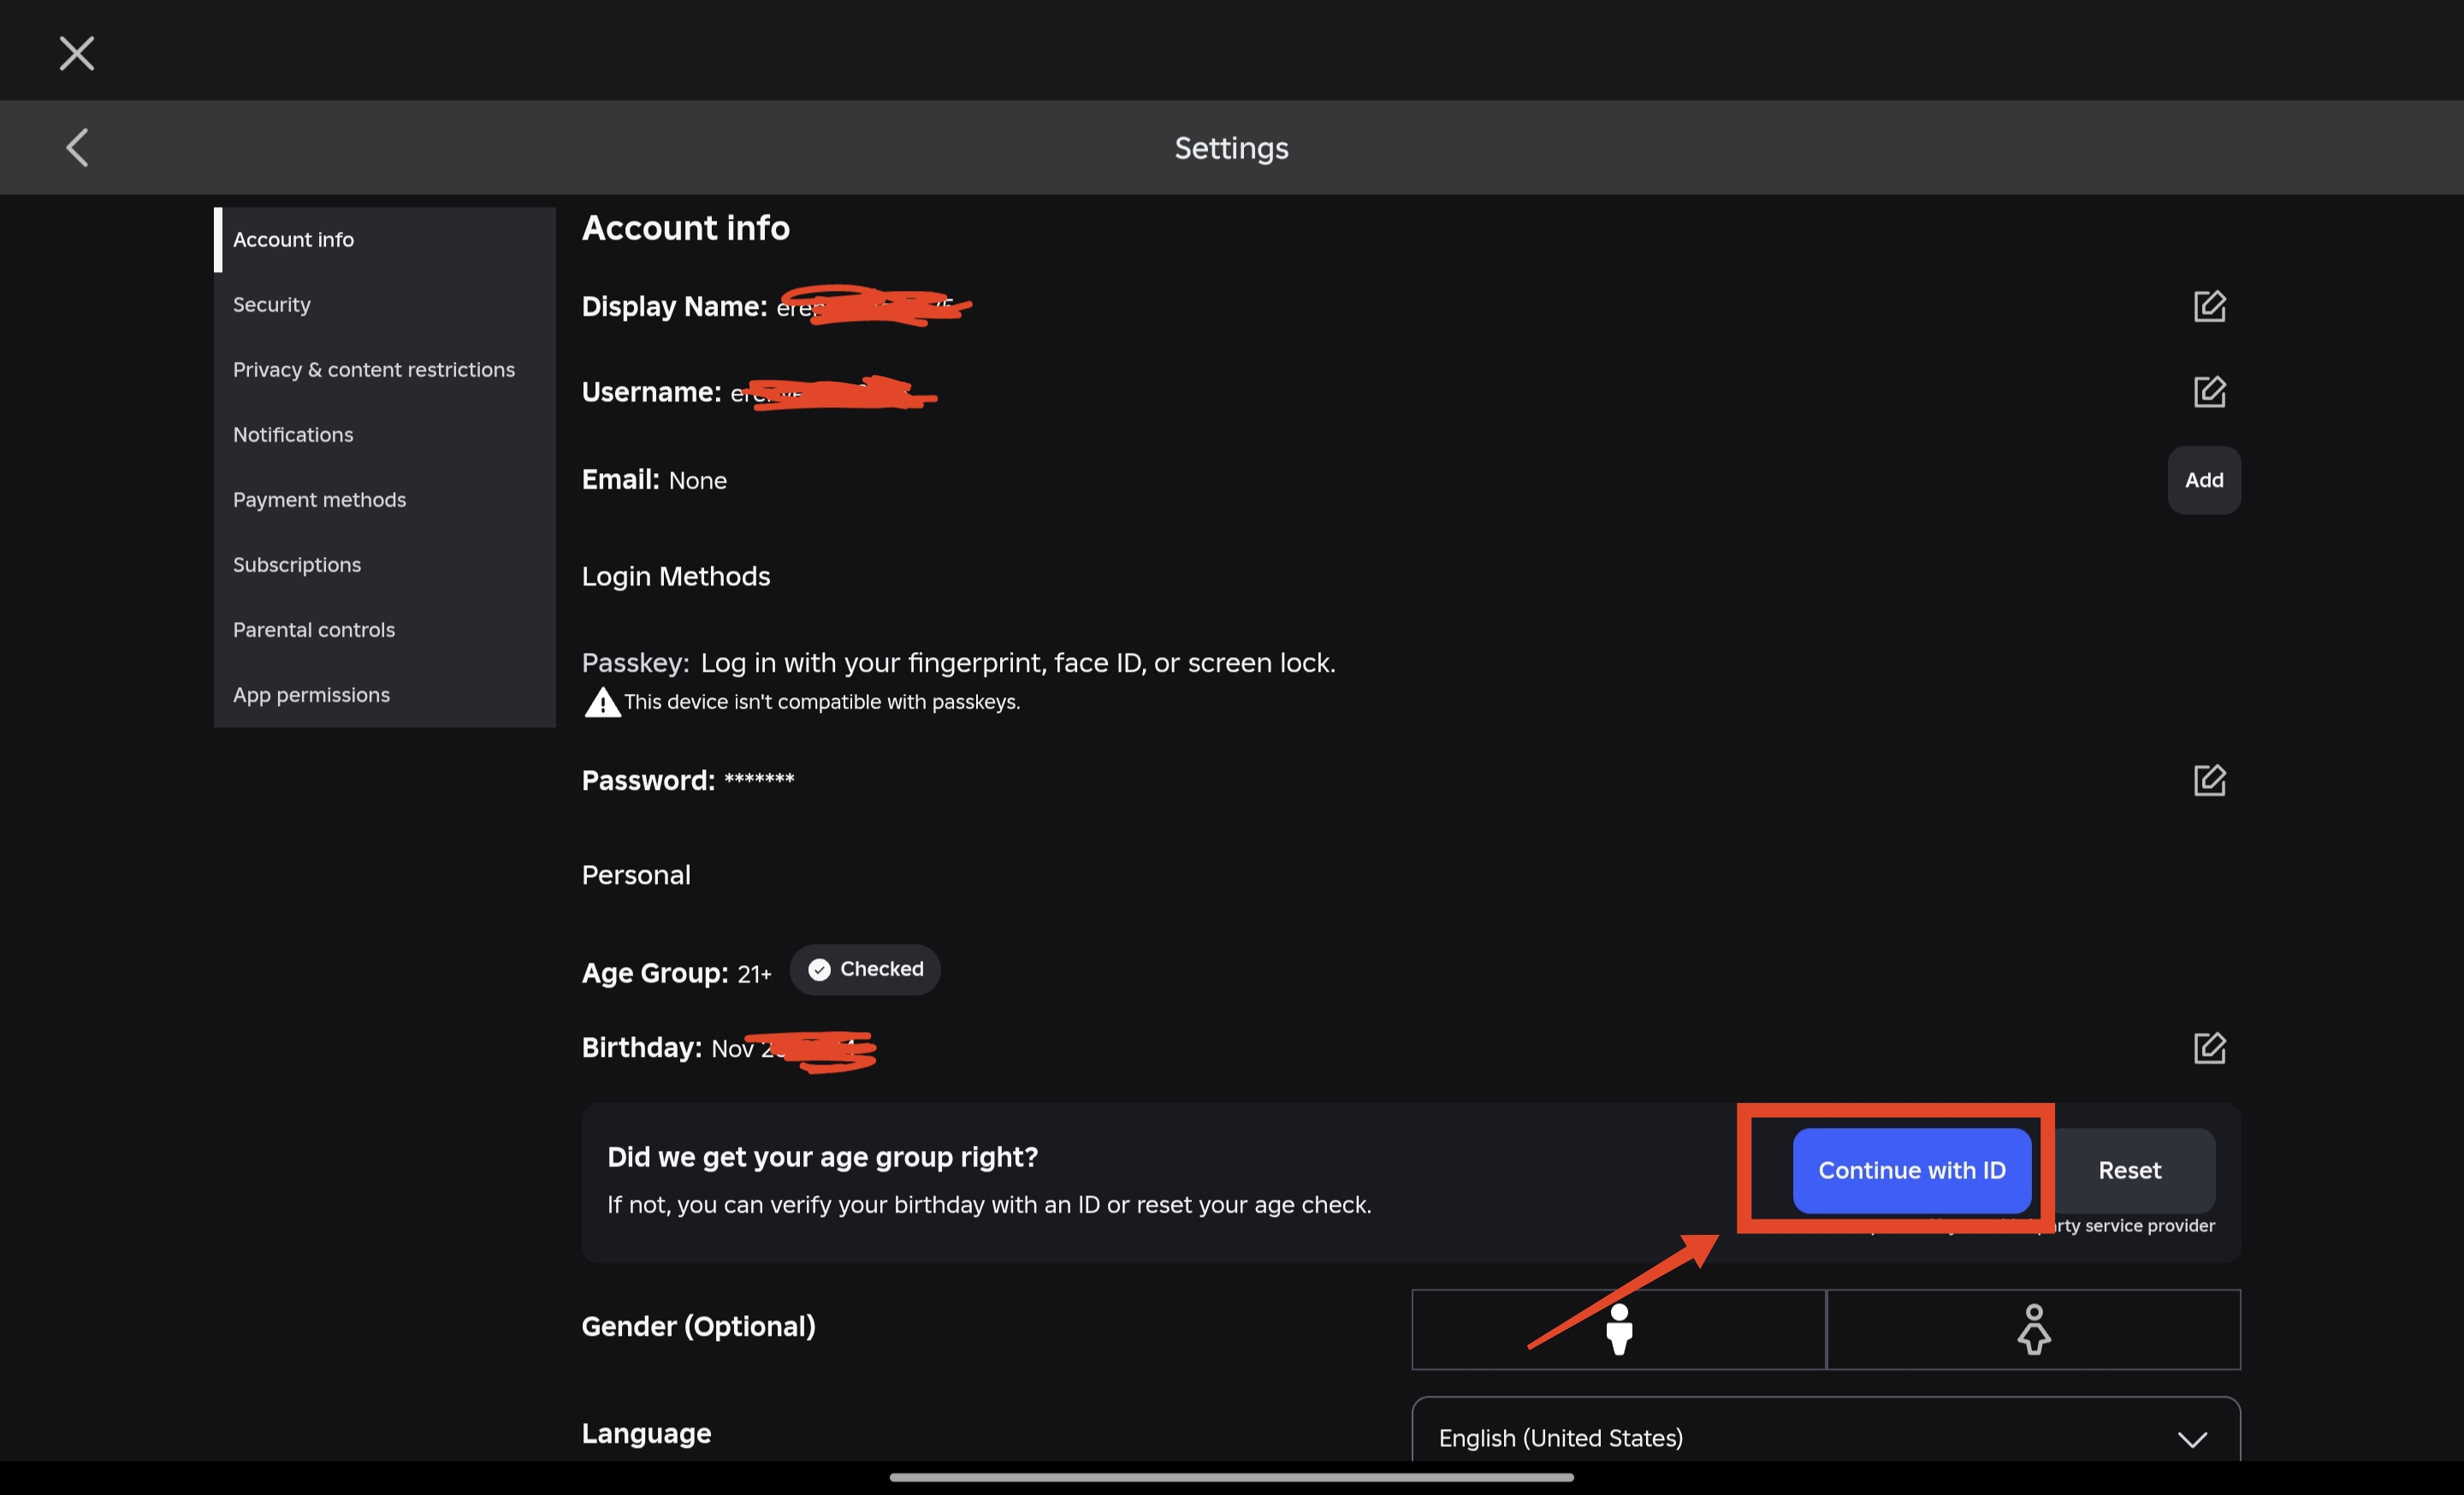Click 'Did we get your age group right?'
This screenshot has height=1495, width=2464.
pyautogui.click(x=822, y=1157)
